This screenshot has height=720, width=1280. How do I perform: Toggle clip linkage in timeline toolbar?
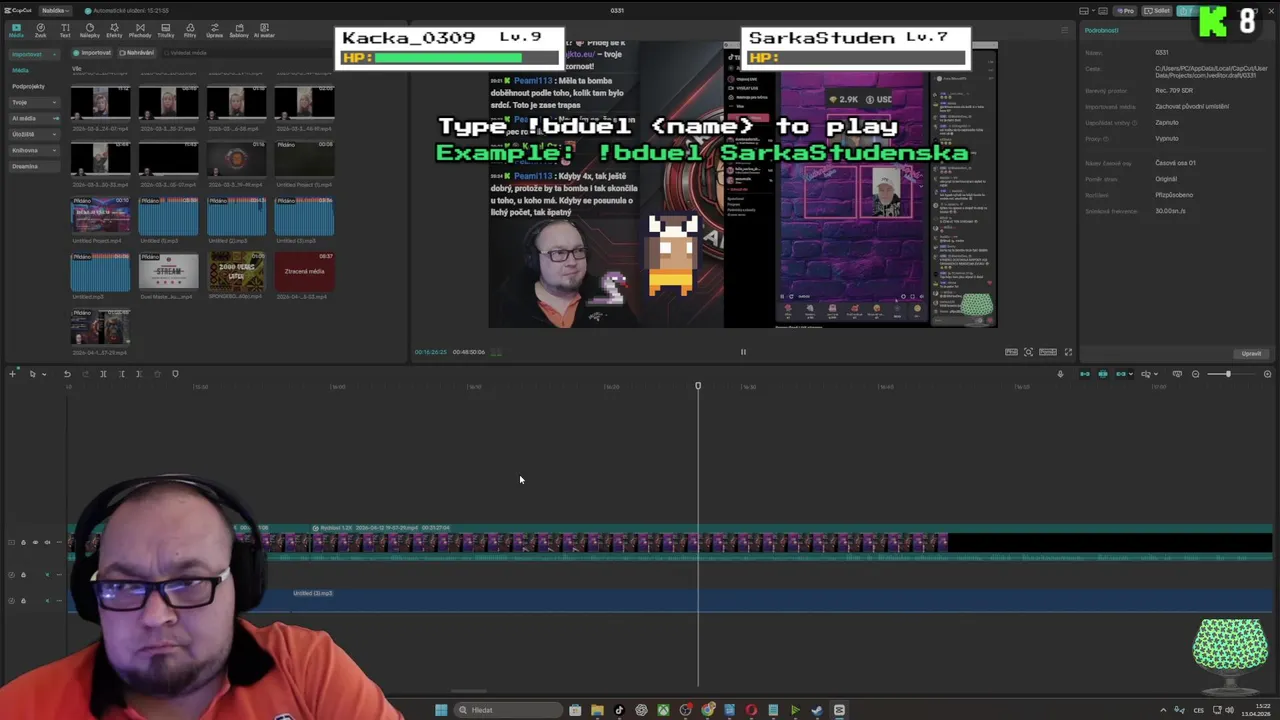(1121, 374)
